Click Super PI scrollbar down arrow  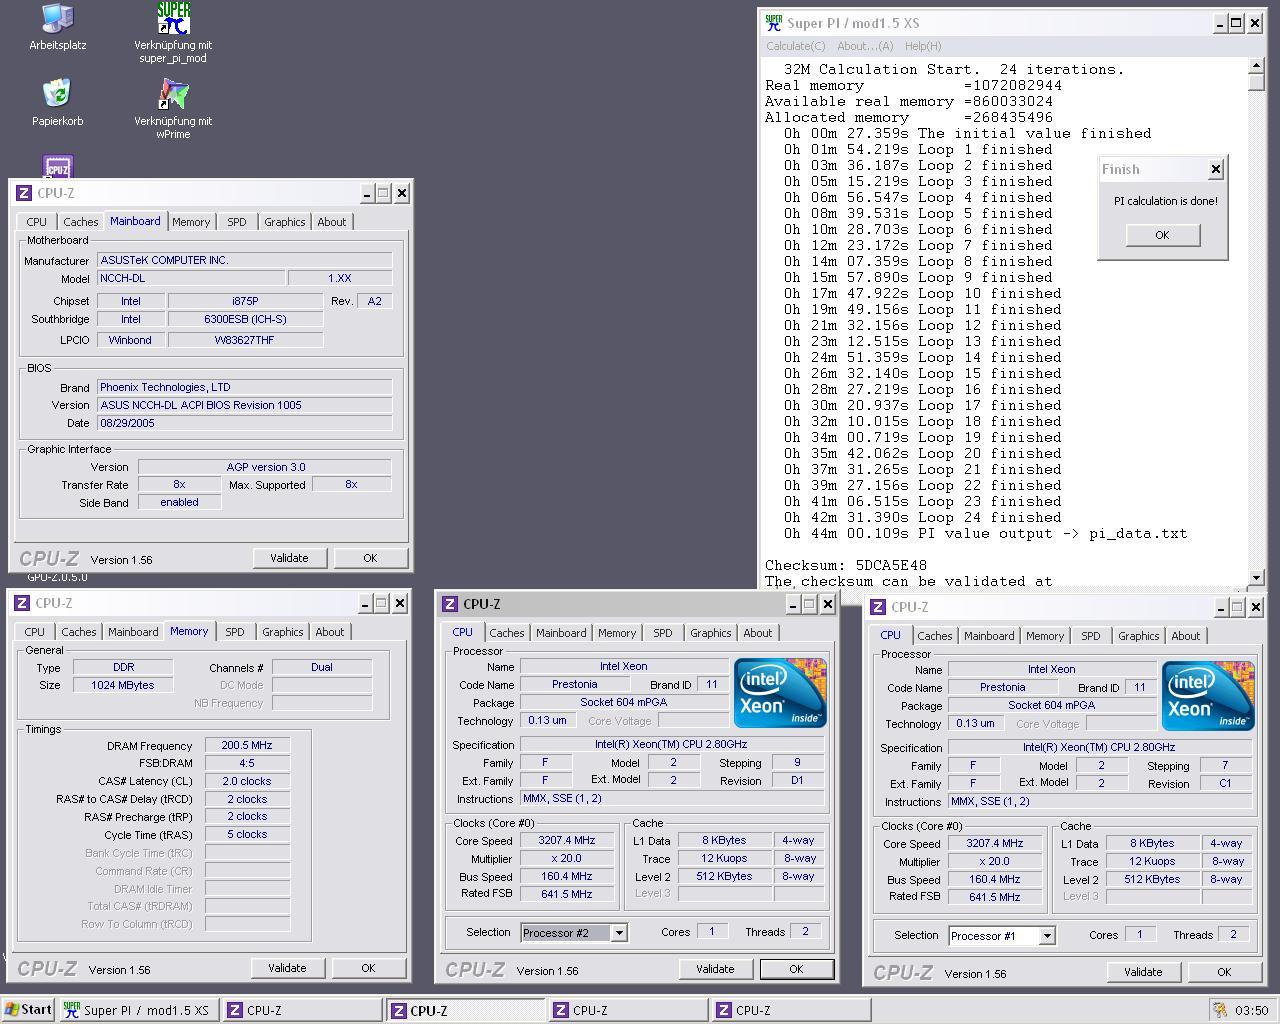click(x=1257, y=578)
